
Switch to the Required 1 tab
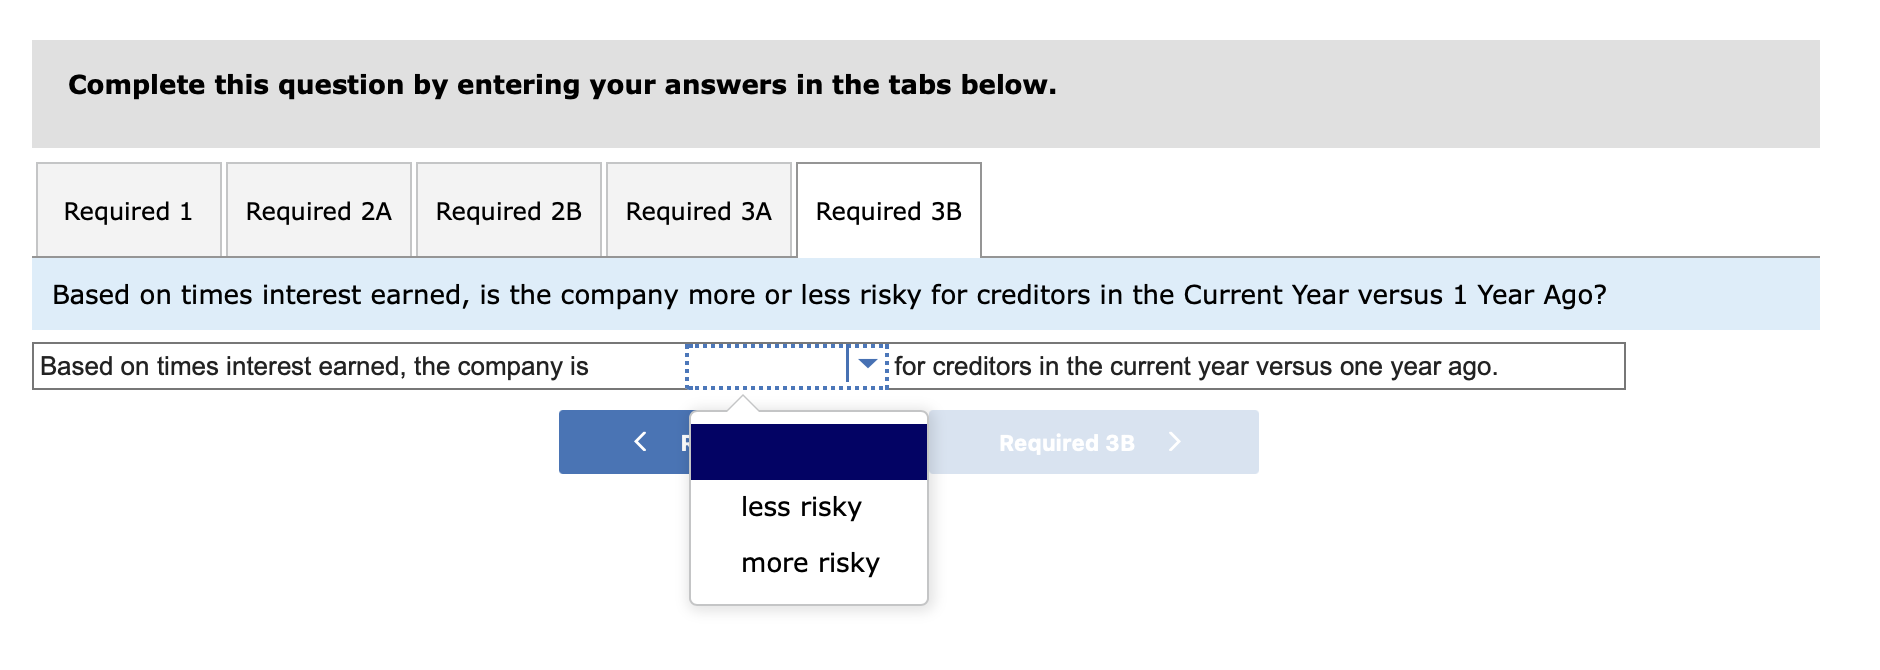click(x=128, y=211)
